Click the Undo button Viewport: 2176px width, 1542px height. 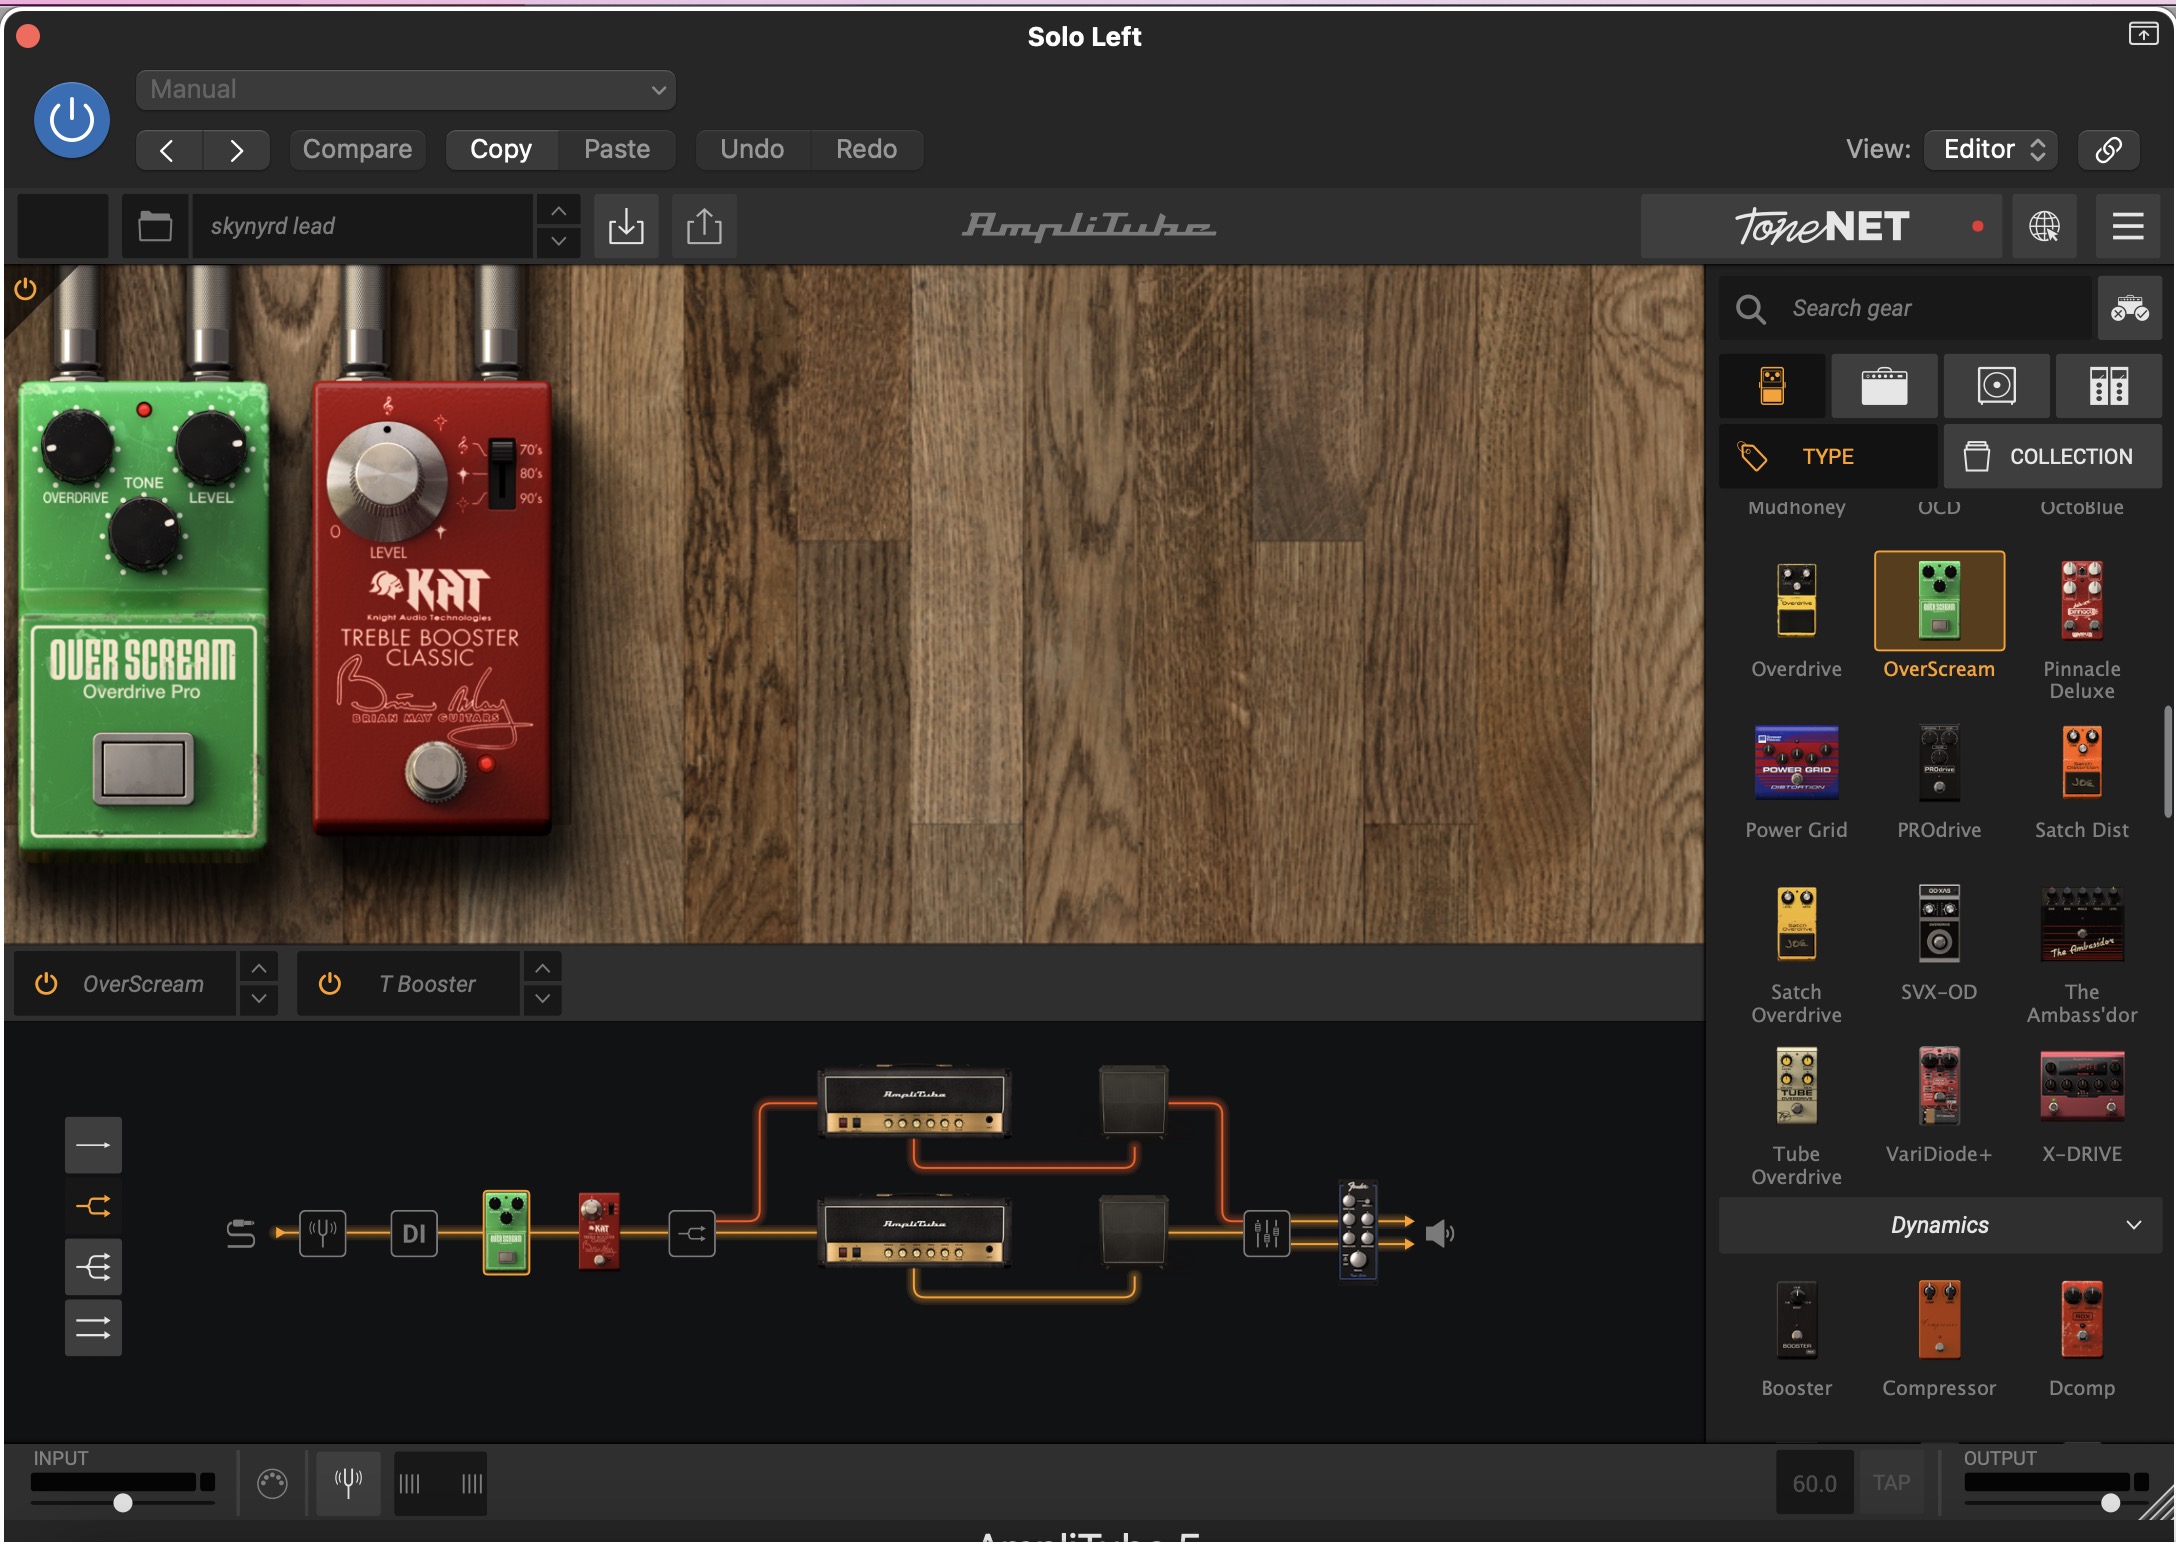click(752, 149)
